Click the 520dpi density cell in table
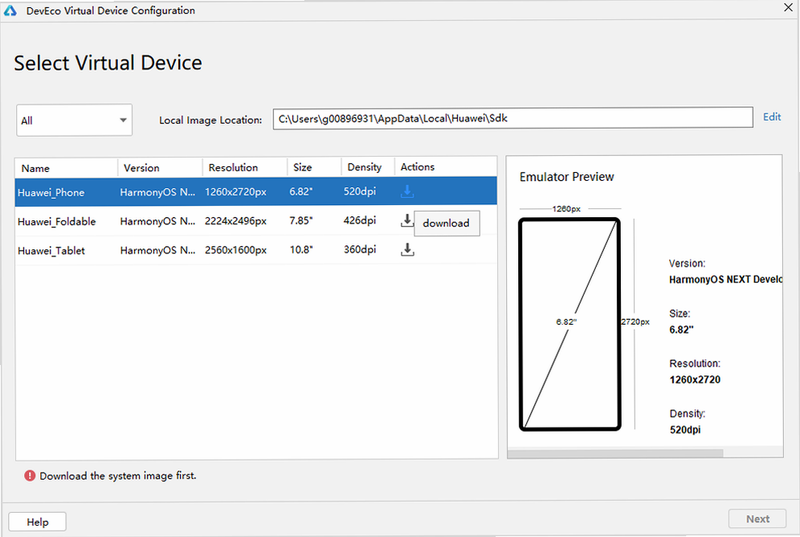 (x=360, y=191)
